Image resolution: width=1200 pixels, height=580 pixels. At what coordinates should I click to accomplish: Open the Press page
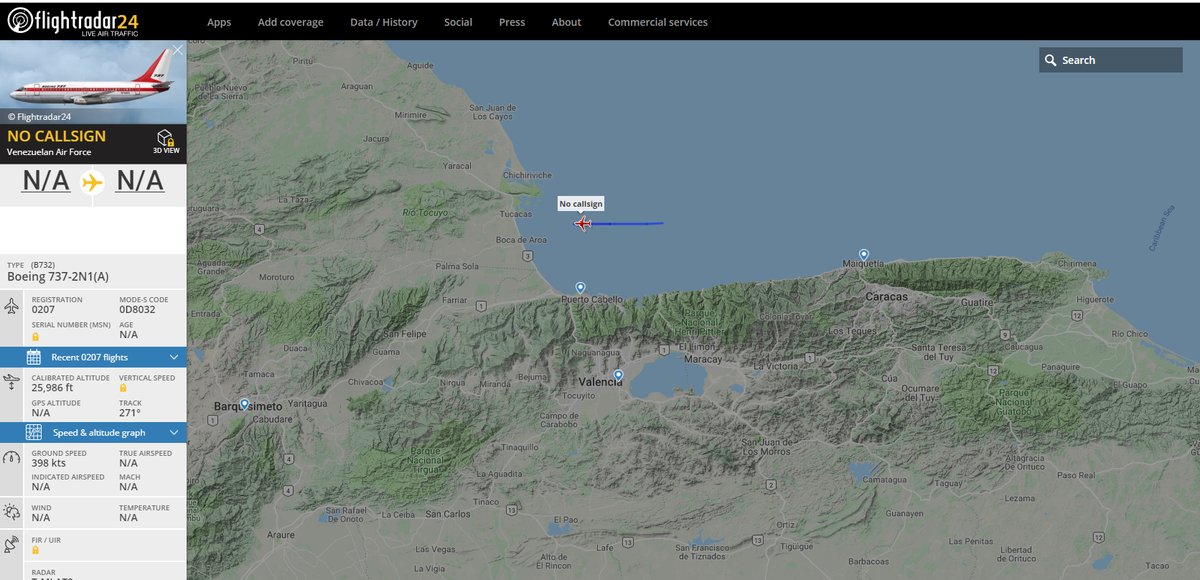(512, 22)
